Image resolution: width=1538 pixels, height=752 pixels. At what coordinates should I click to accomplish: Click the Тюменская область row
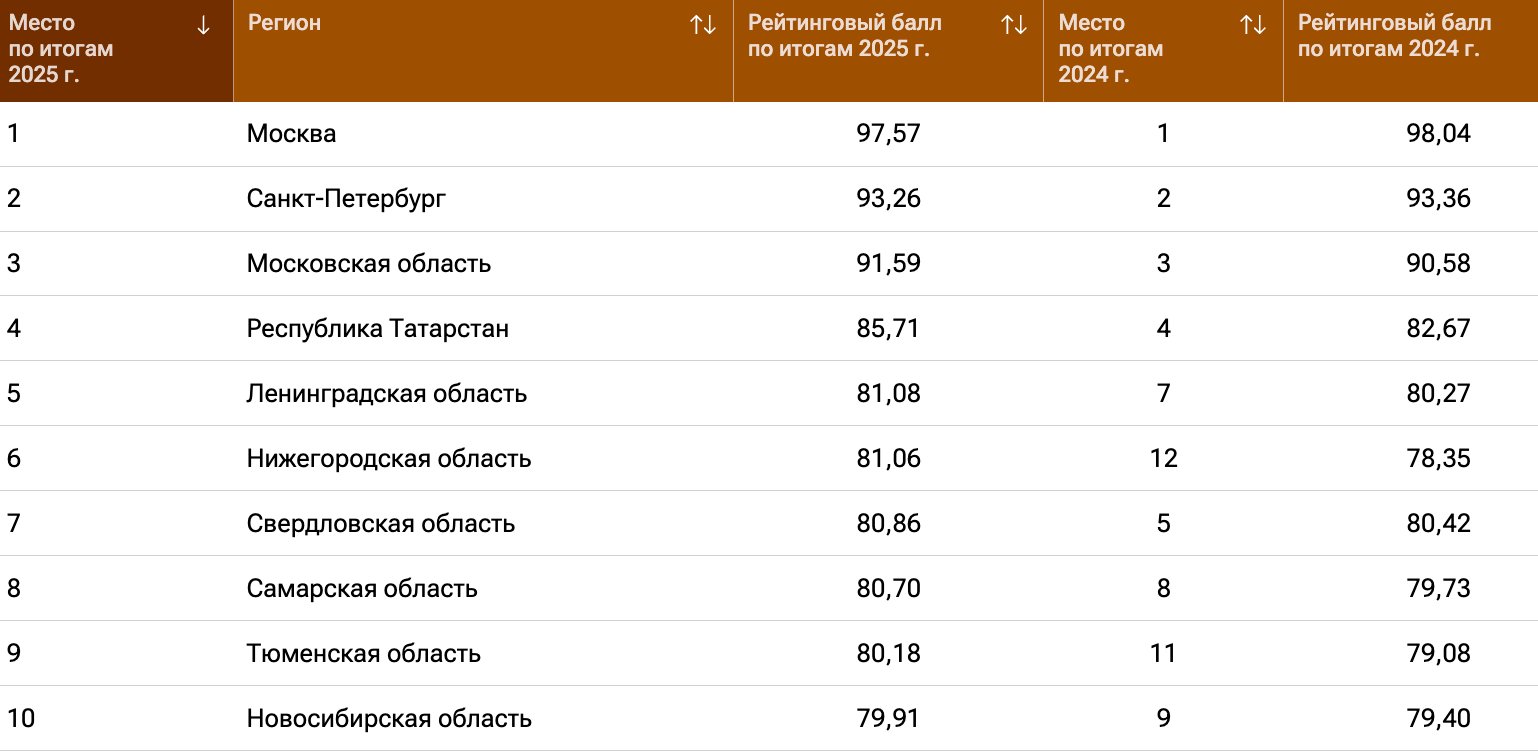coord(769,654)
